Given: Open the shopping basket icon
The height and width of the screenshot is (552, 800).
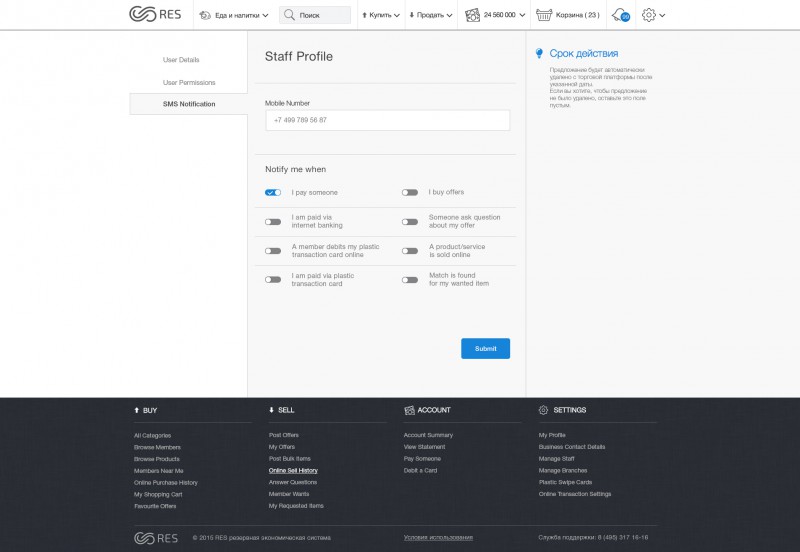Looking at the screenshot, I should click(544, 15).
